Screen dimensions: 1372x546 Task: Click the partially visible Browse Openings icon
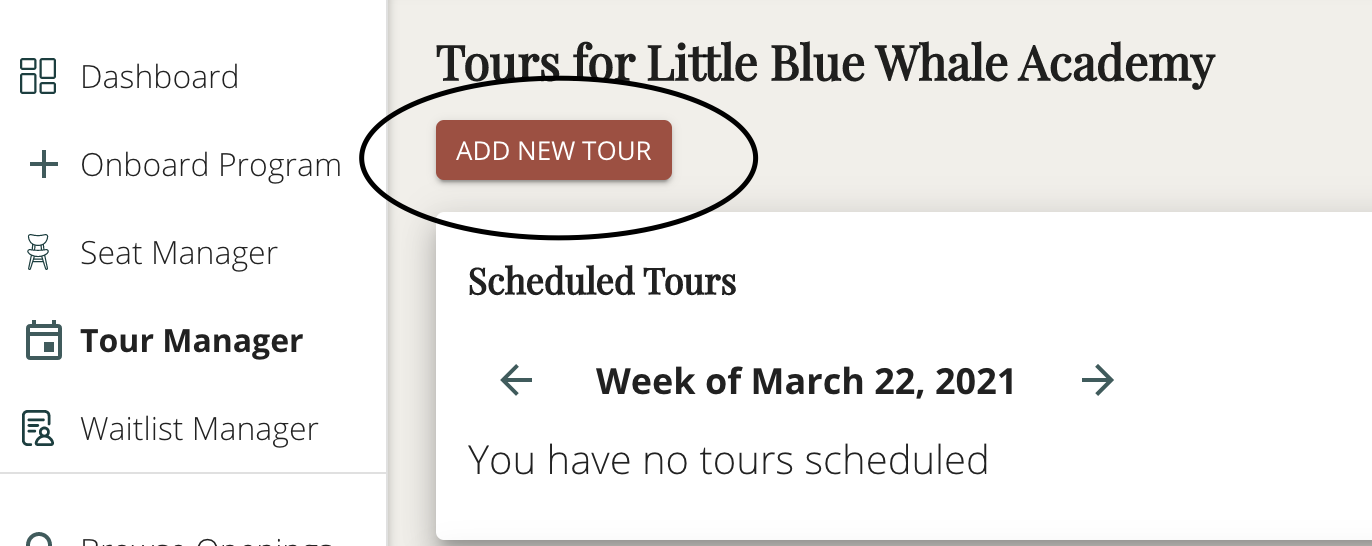(x=38, y=540)
